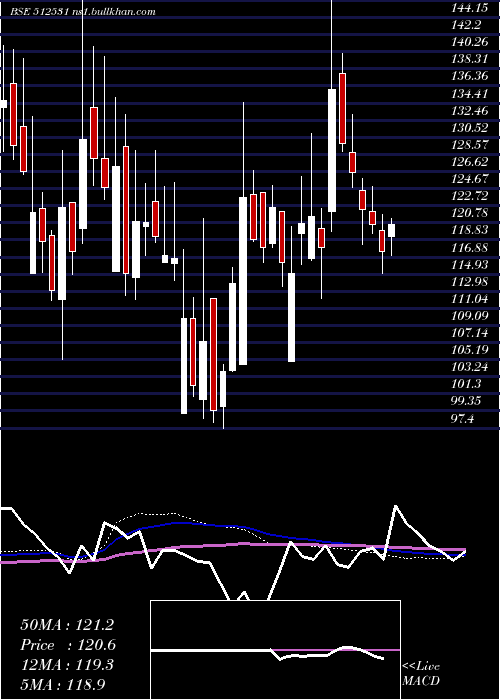Pick the 134.41 price axis value
This screenshot has width=500, height=700.
click(468, 93)
